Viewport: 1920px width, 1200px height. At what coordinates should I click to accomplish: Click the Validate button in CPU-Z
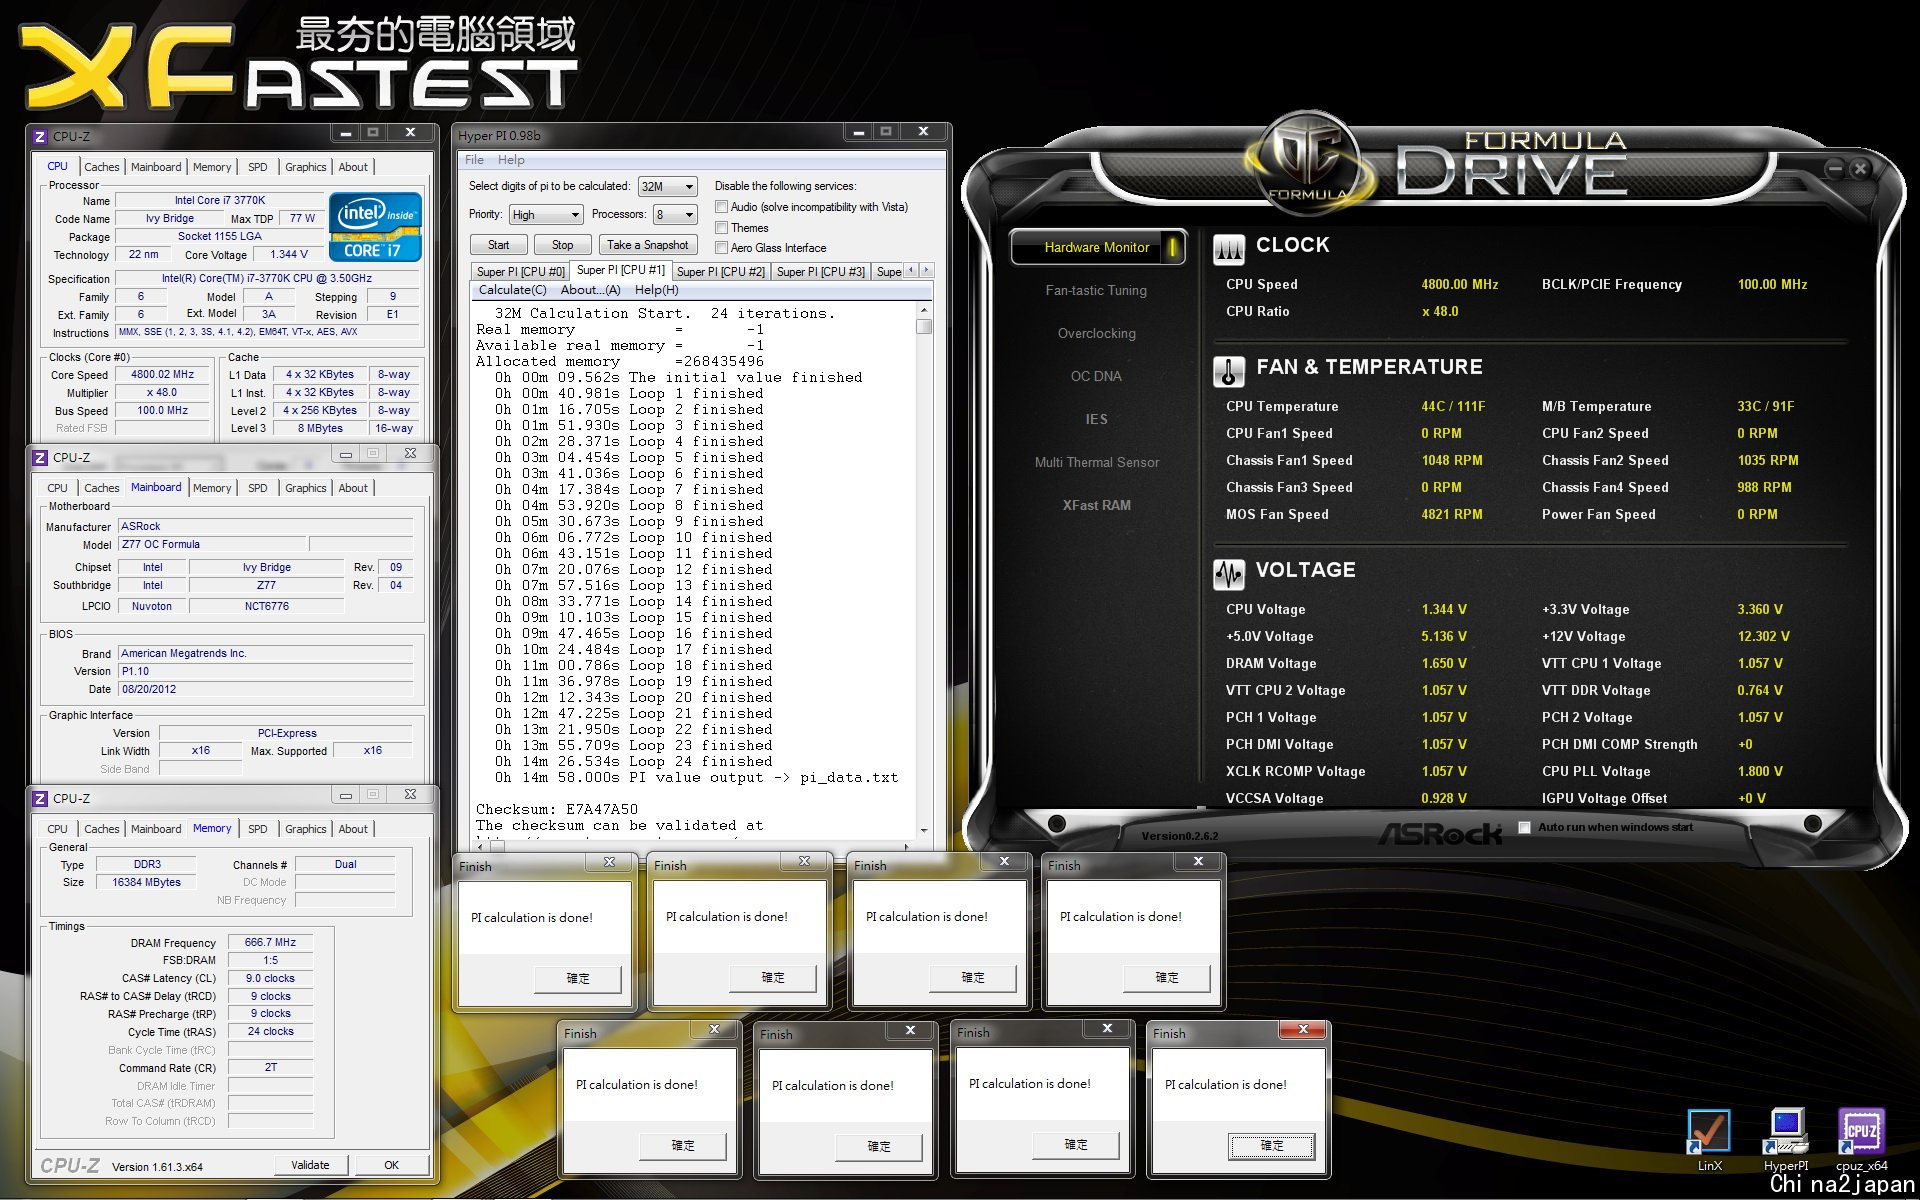tap(310, 1165)
